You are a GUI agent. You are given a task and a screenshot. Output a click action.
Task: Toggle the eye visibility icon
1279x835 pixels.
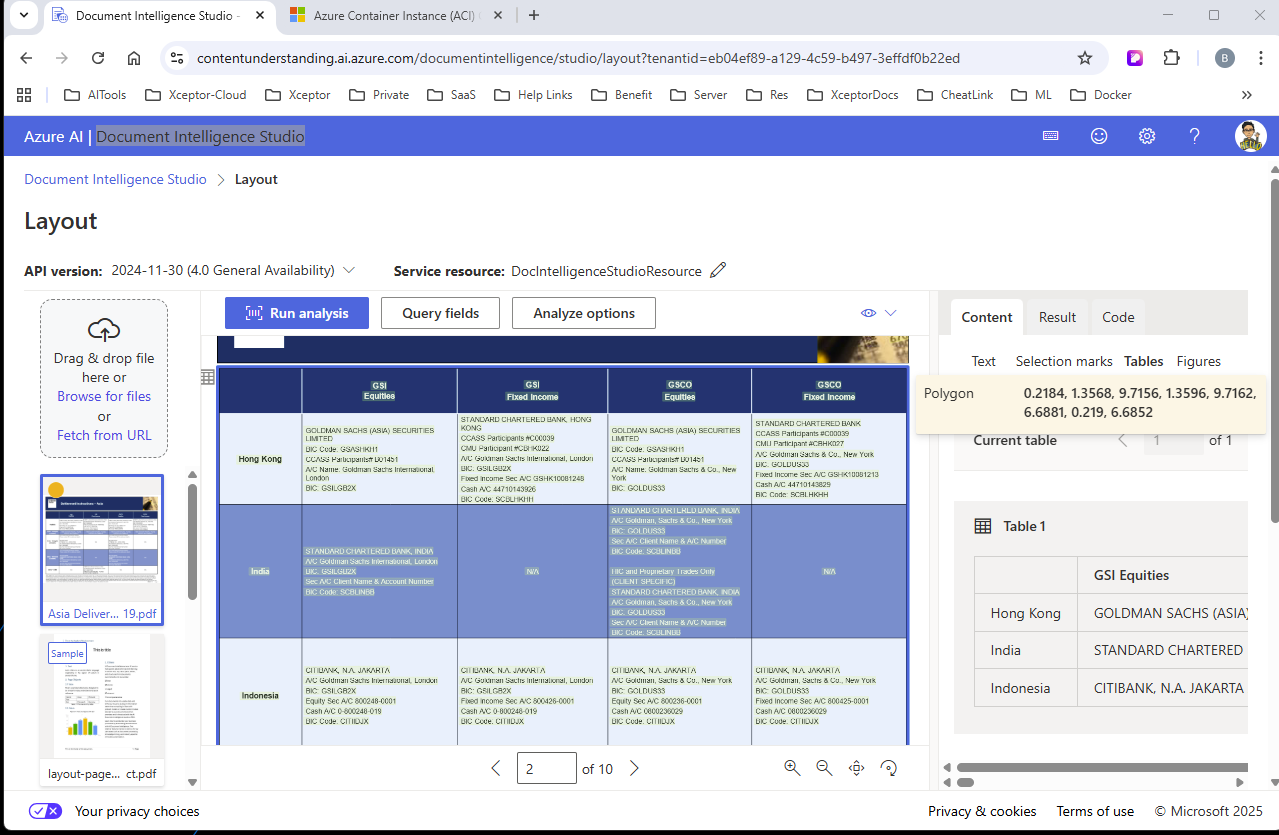(868, 313)
